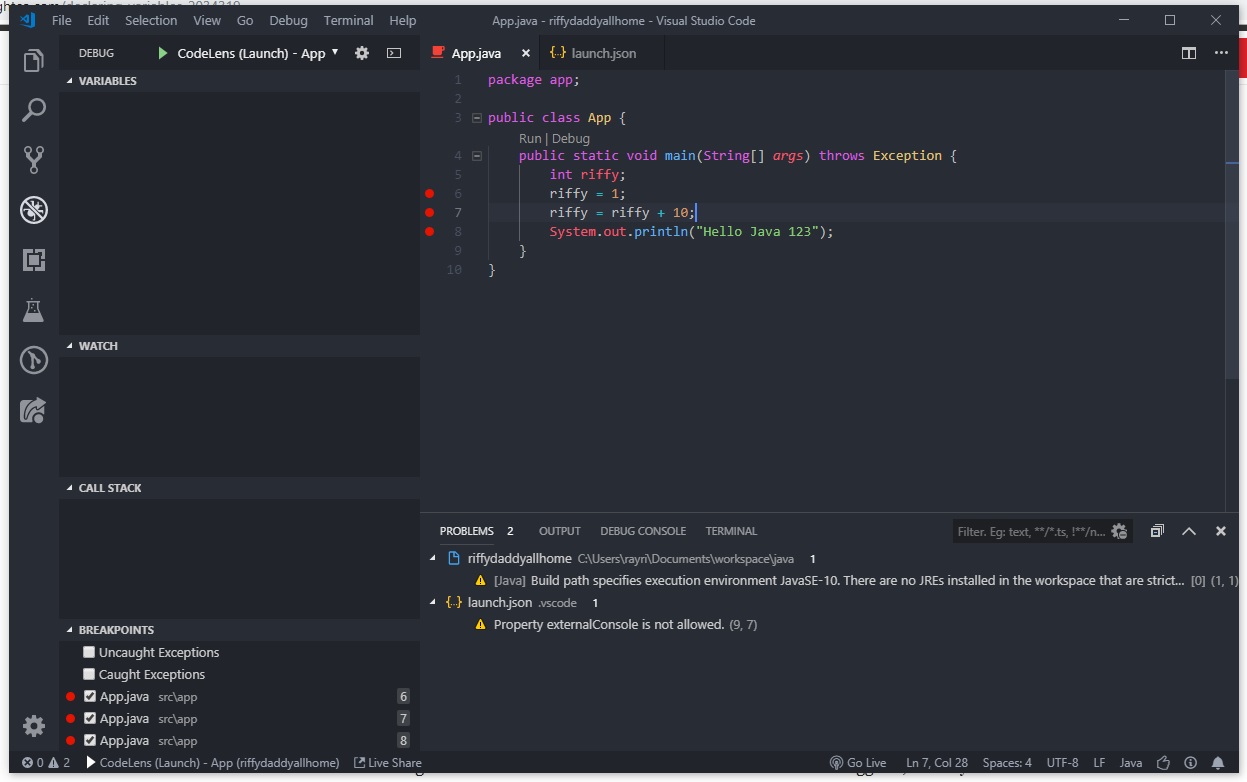Image resolution: width=1247 pixels, height=782 pixels.
Task: Open the Search view icon
Action: pyautogui.click(x=34, y=110)
